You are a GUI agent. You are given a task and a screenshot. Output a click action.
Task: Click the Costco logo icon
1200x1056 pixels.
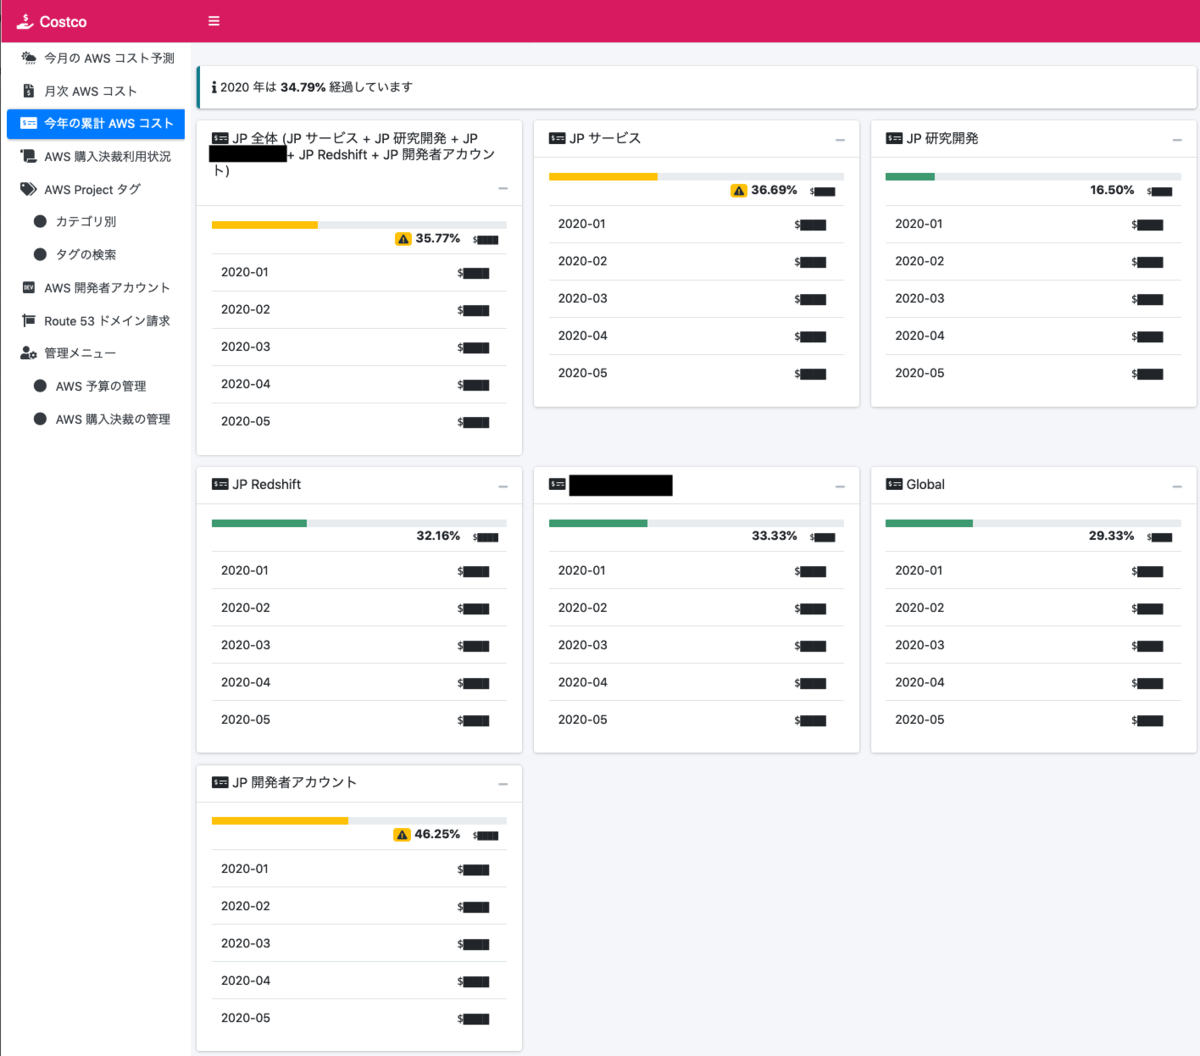[25, 21]
